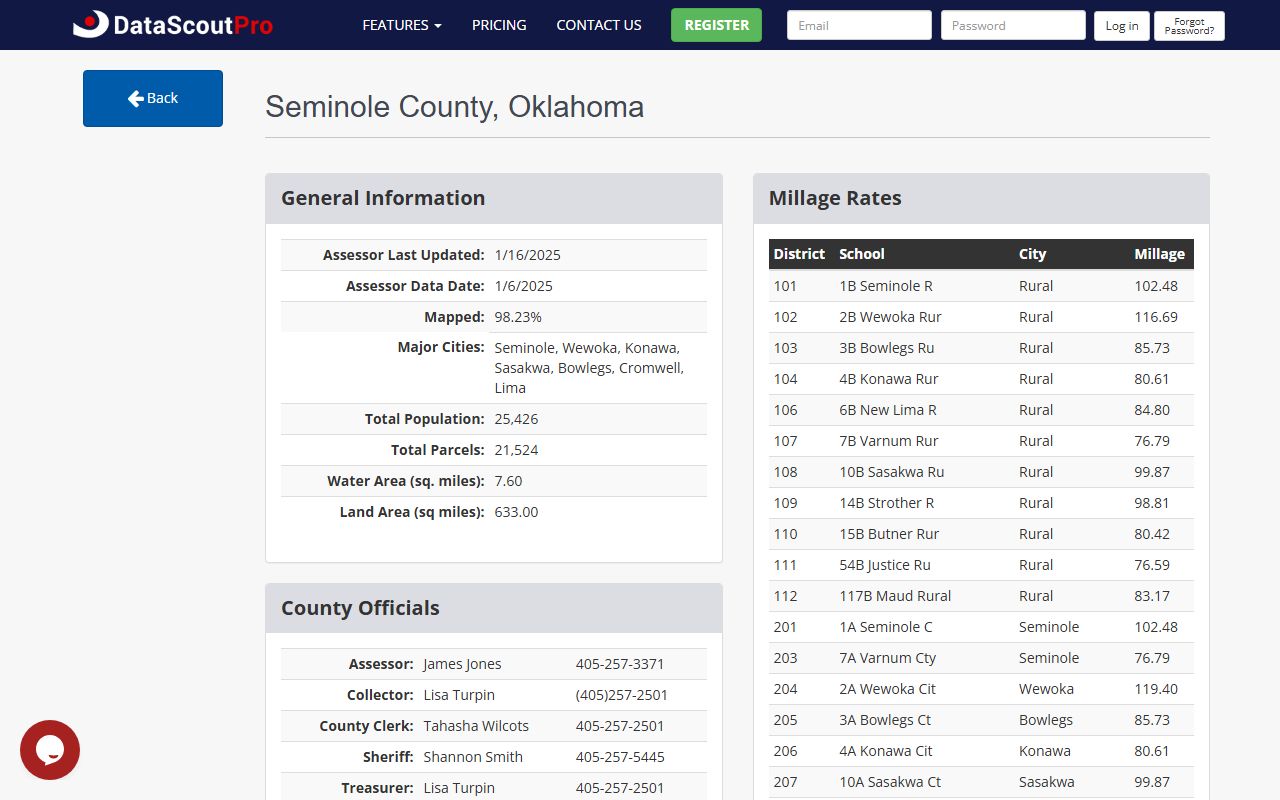1280x800 pixels.
Task: Click school 1A Seminole C
Action: [x=886, y=627]
